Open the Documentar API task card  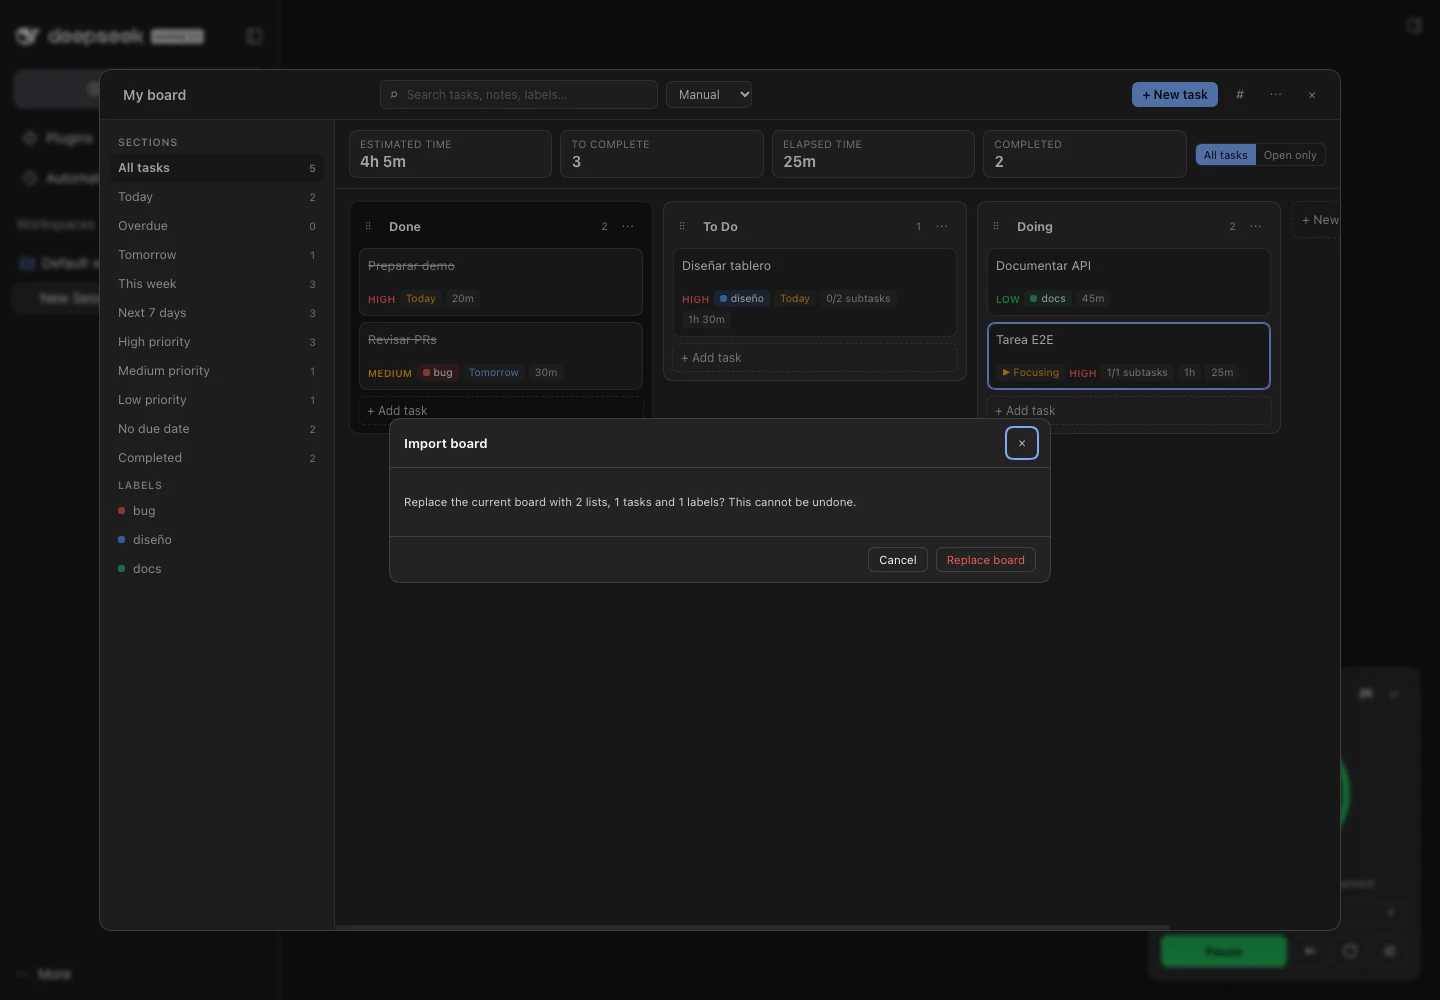pyautogui.click(x=1128, y=282)
